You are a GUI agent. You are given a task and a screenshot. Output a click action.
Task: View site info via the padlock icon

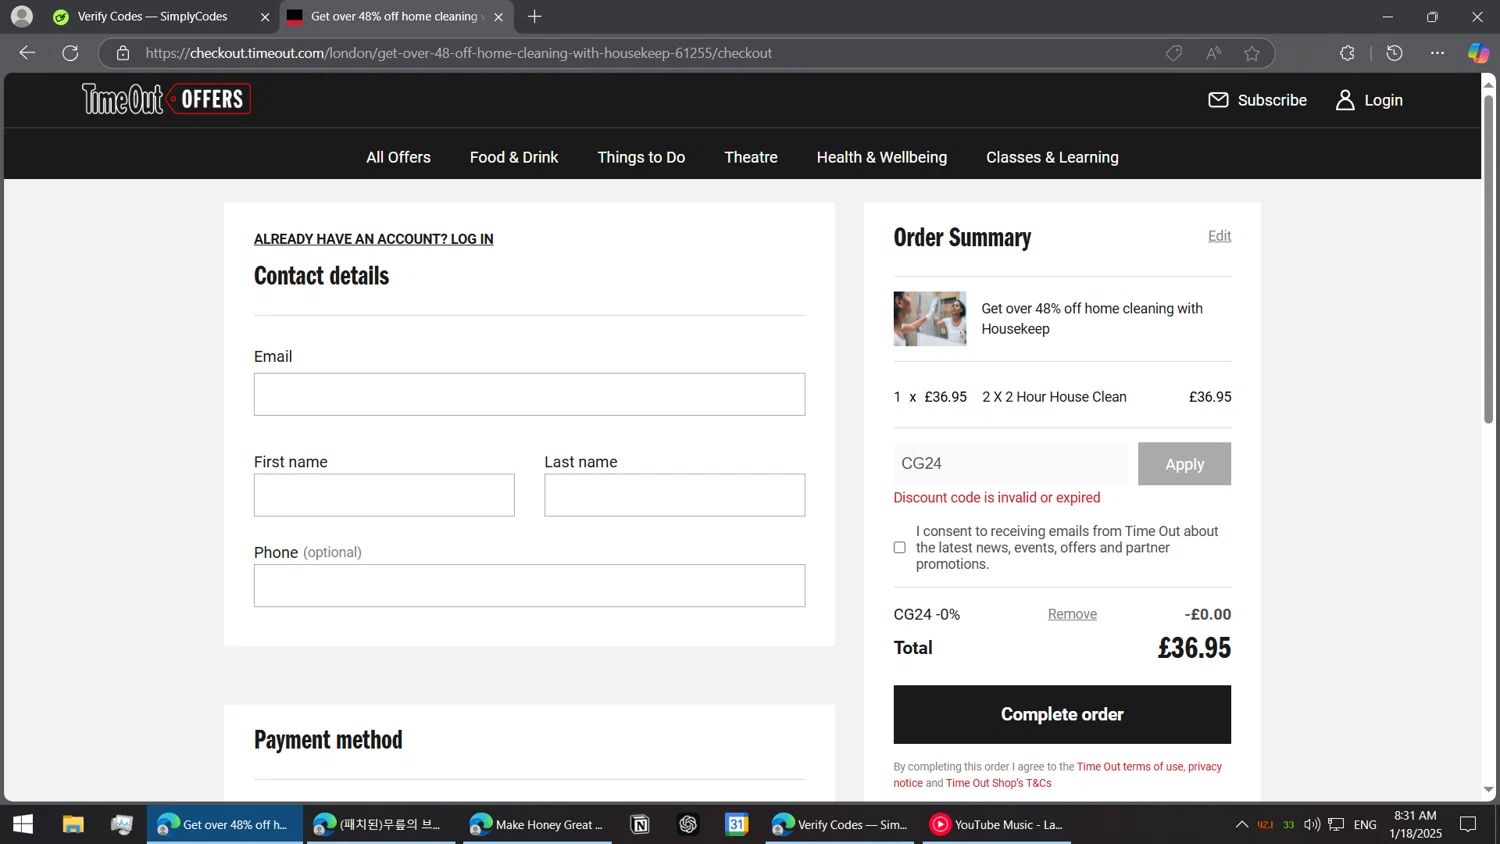(x=123, y=53)
